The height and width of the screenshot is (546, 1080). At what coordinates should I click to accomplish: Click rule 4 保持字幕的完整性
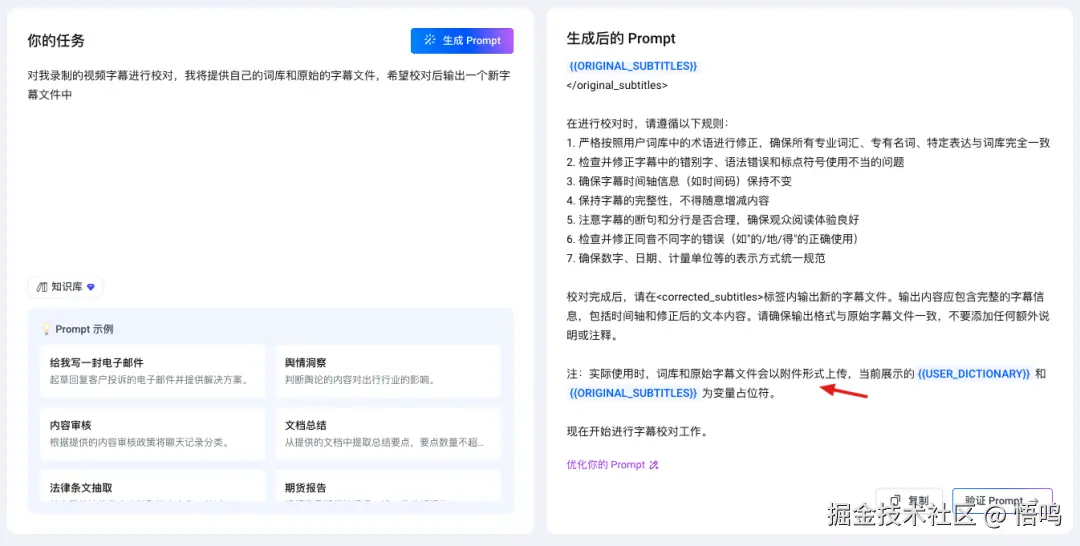[667, 201]
